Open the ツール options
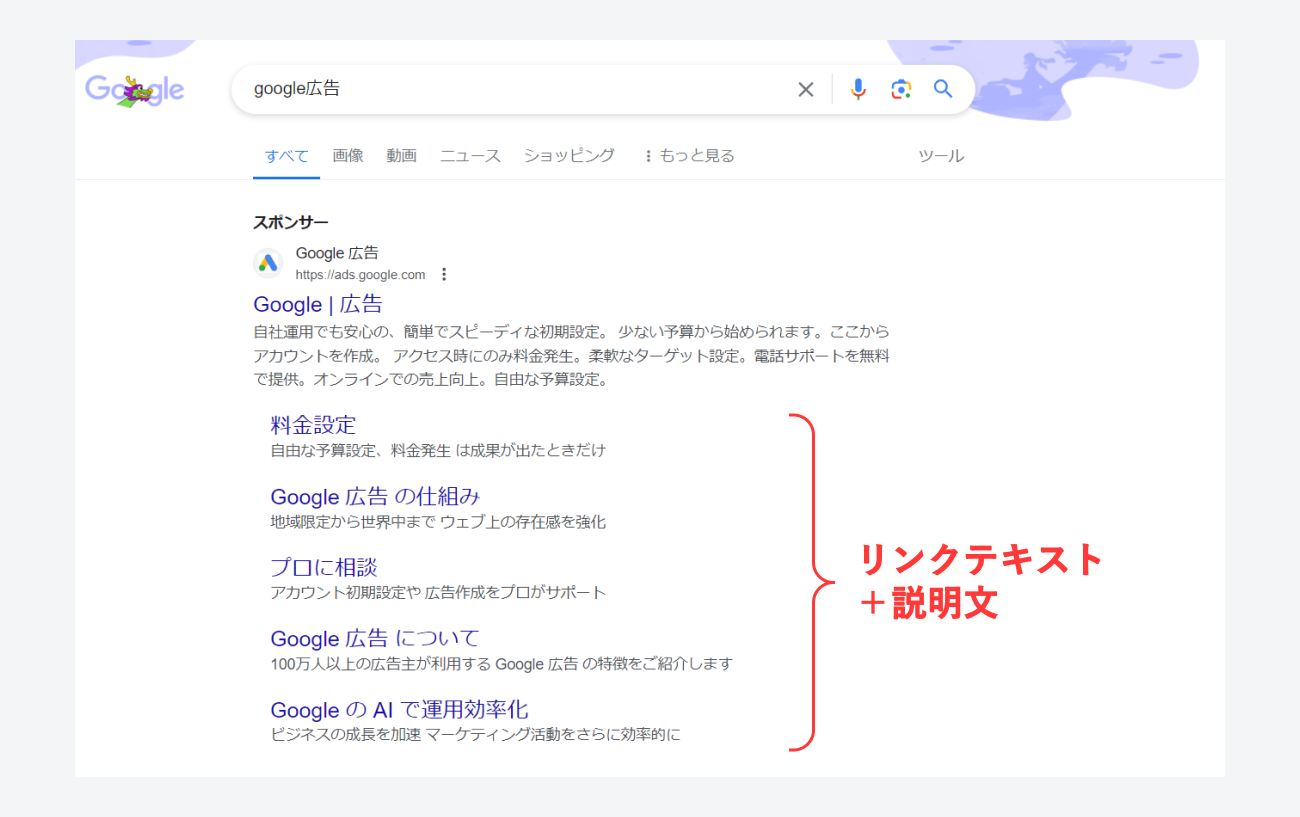1300x817 pixels. click(941, 156)
